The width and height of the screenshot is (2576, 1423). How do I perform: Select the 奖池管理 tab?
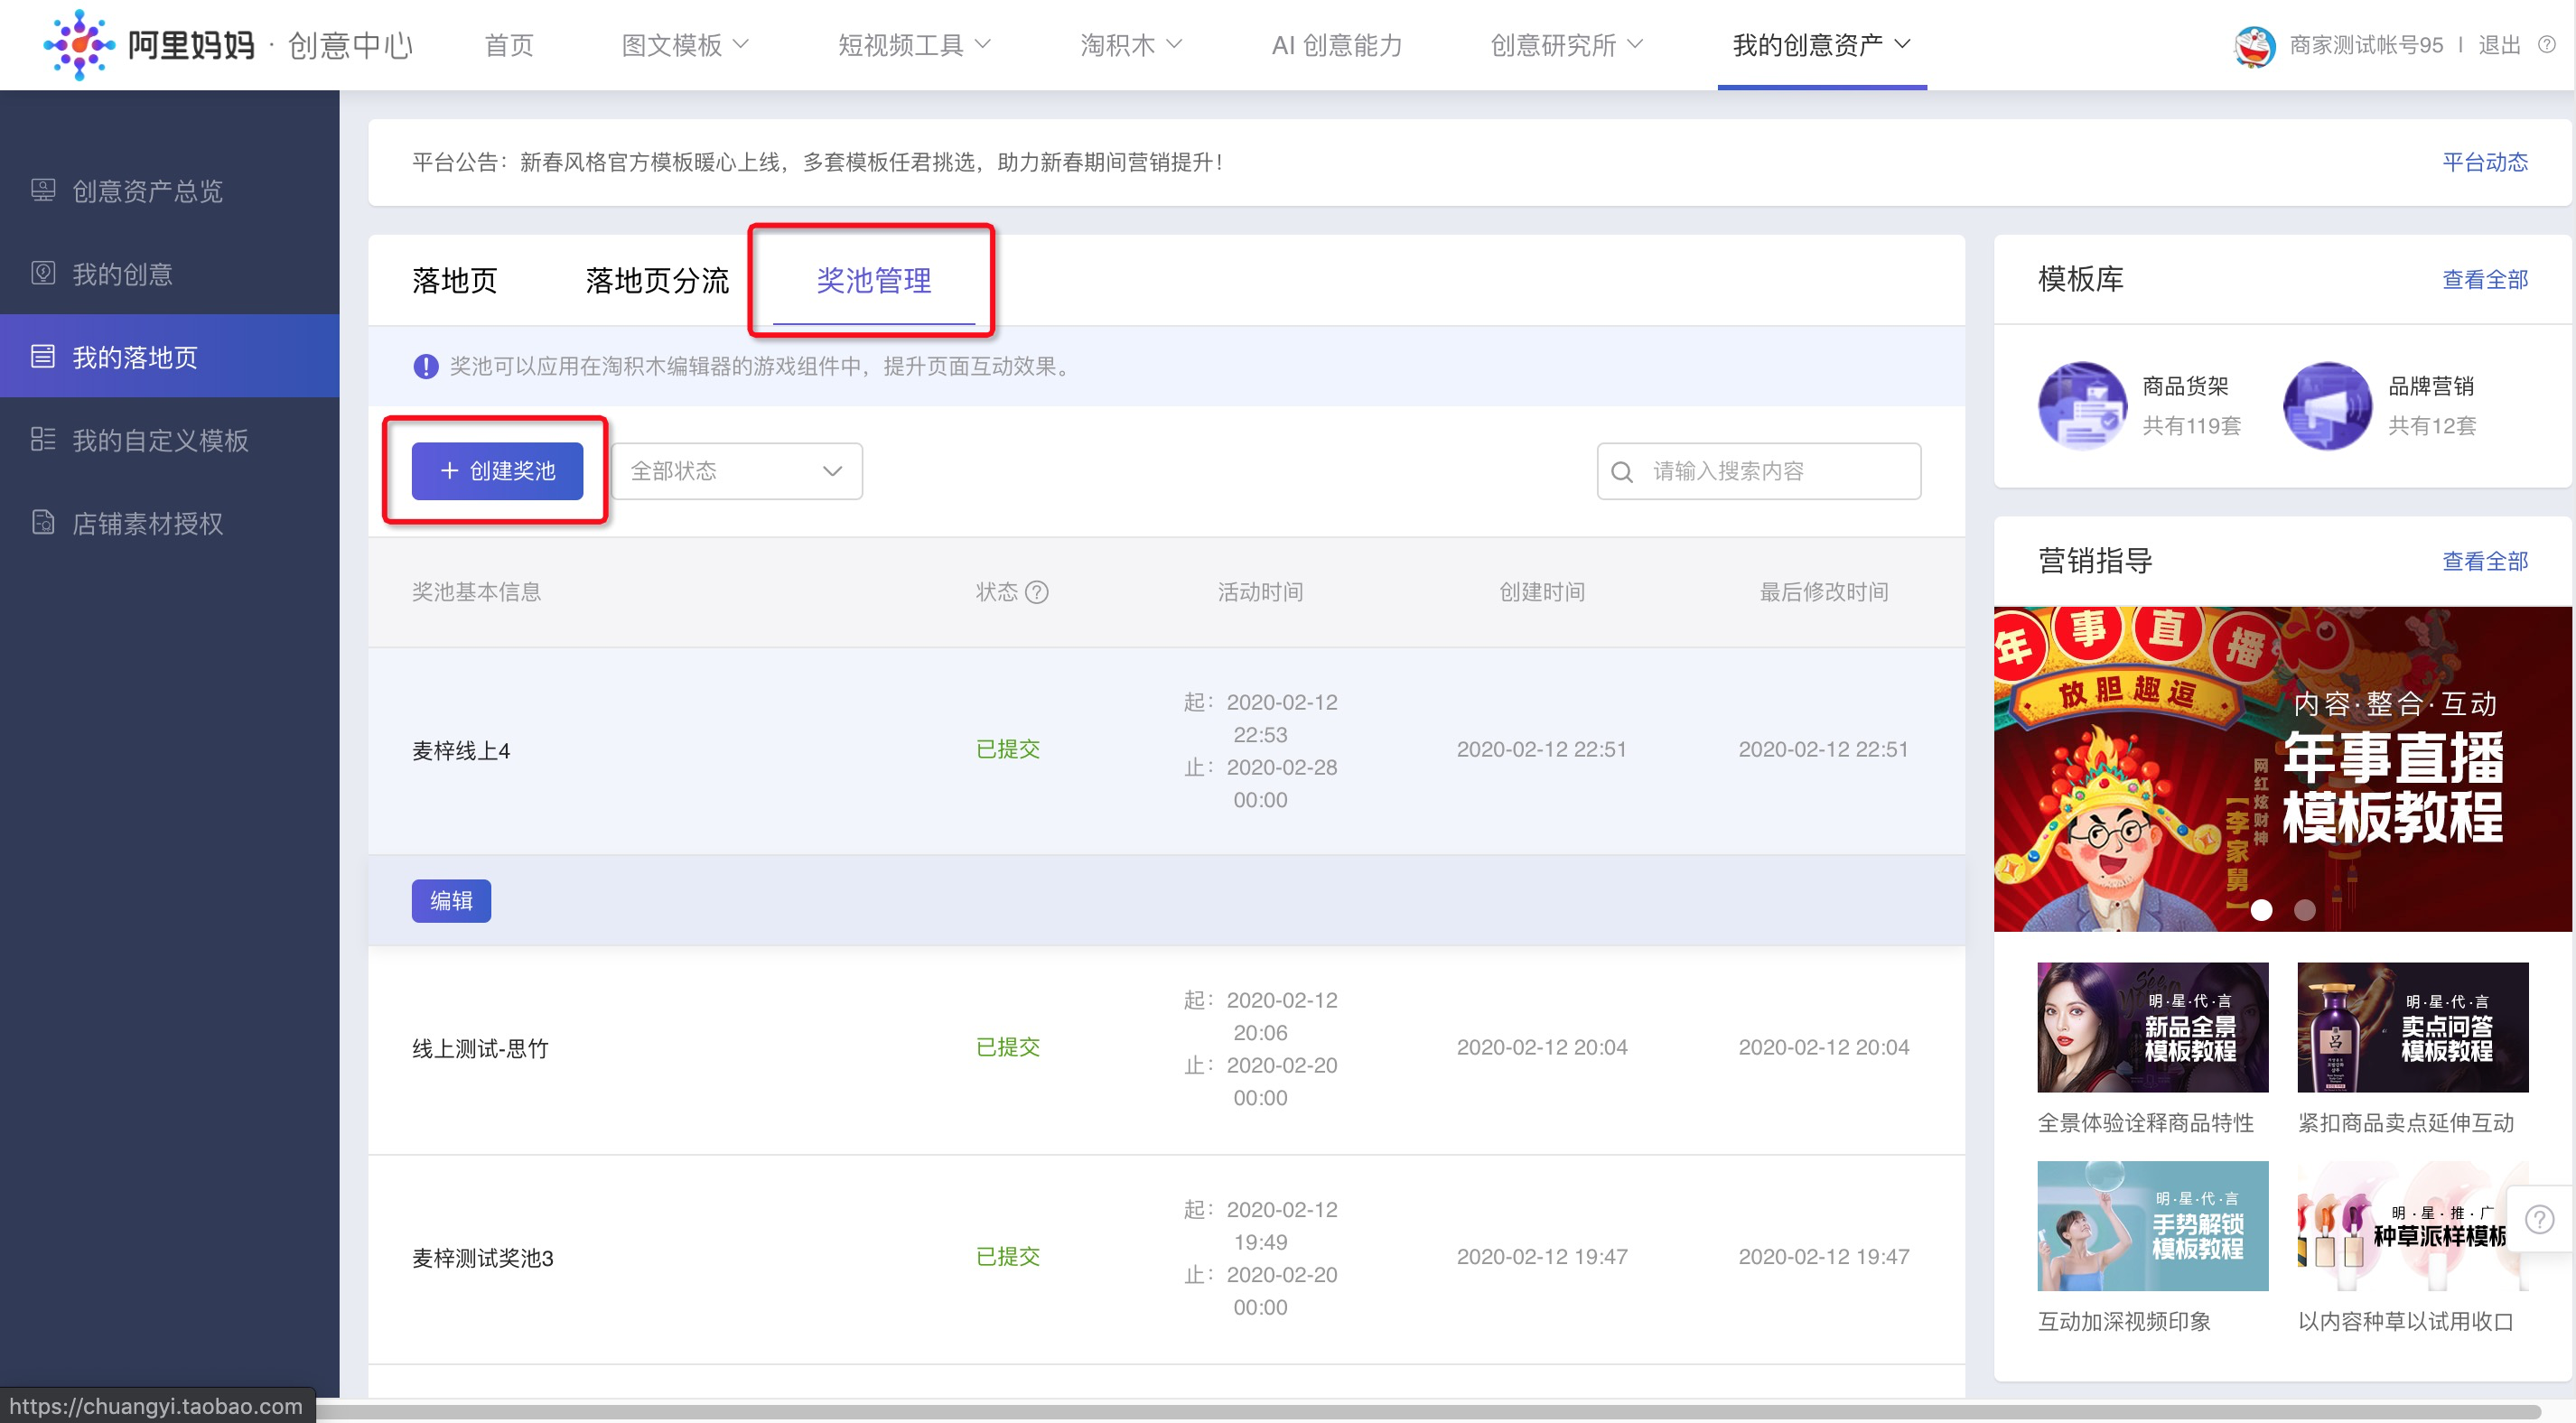(874, 281)
